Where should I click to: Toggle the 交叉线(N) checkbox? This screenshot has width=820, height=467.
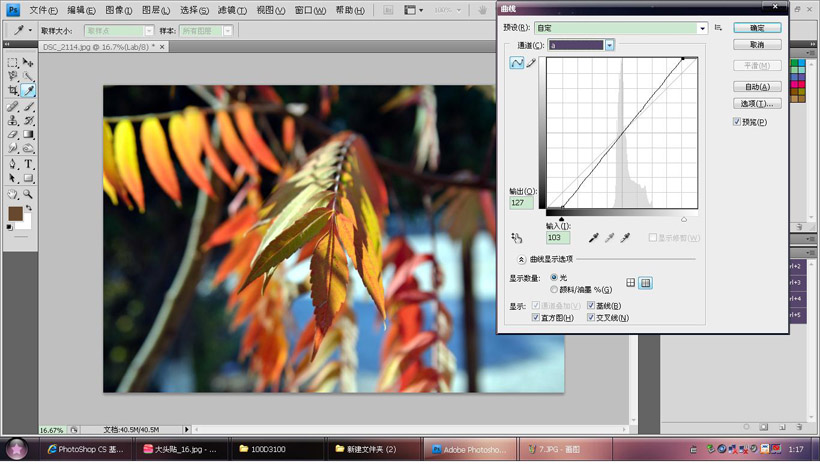pyautogui.click(x=591, y=317)
